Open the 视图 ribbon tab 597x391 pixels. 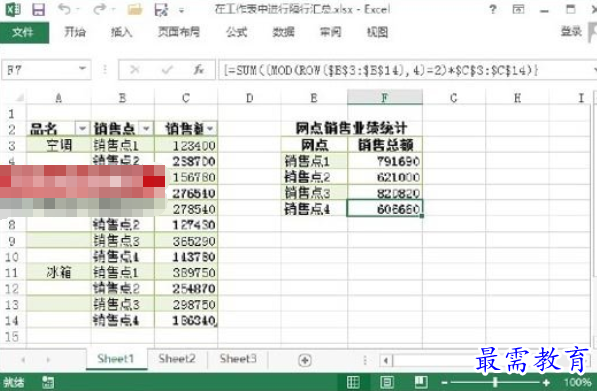[377, 32]
